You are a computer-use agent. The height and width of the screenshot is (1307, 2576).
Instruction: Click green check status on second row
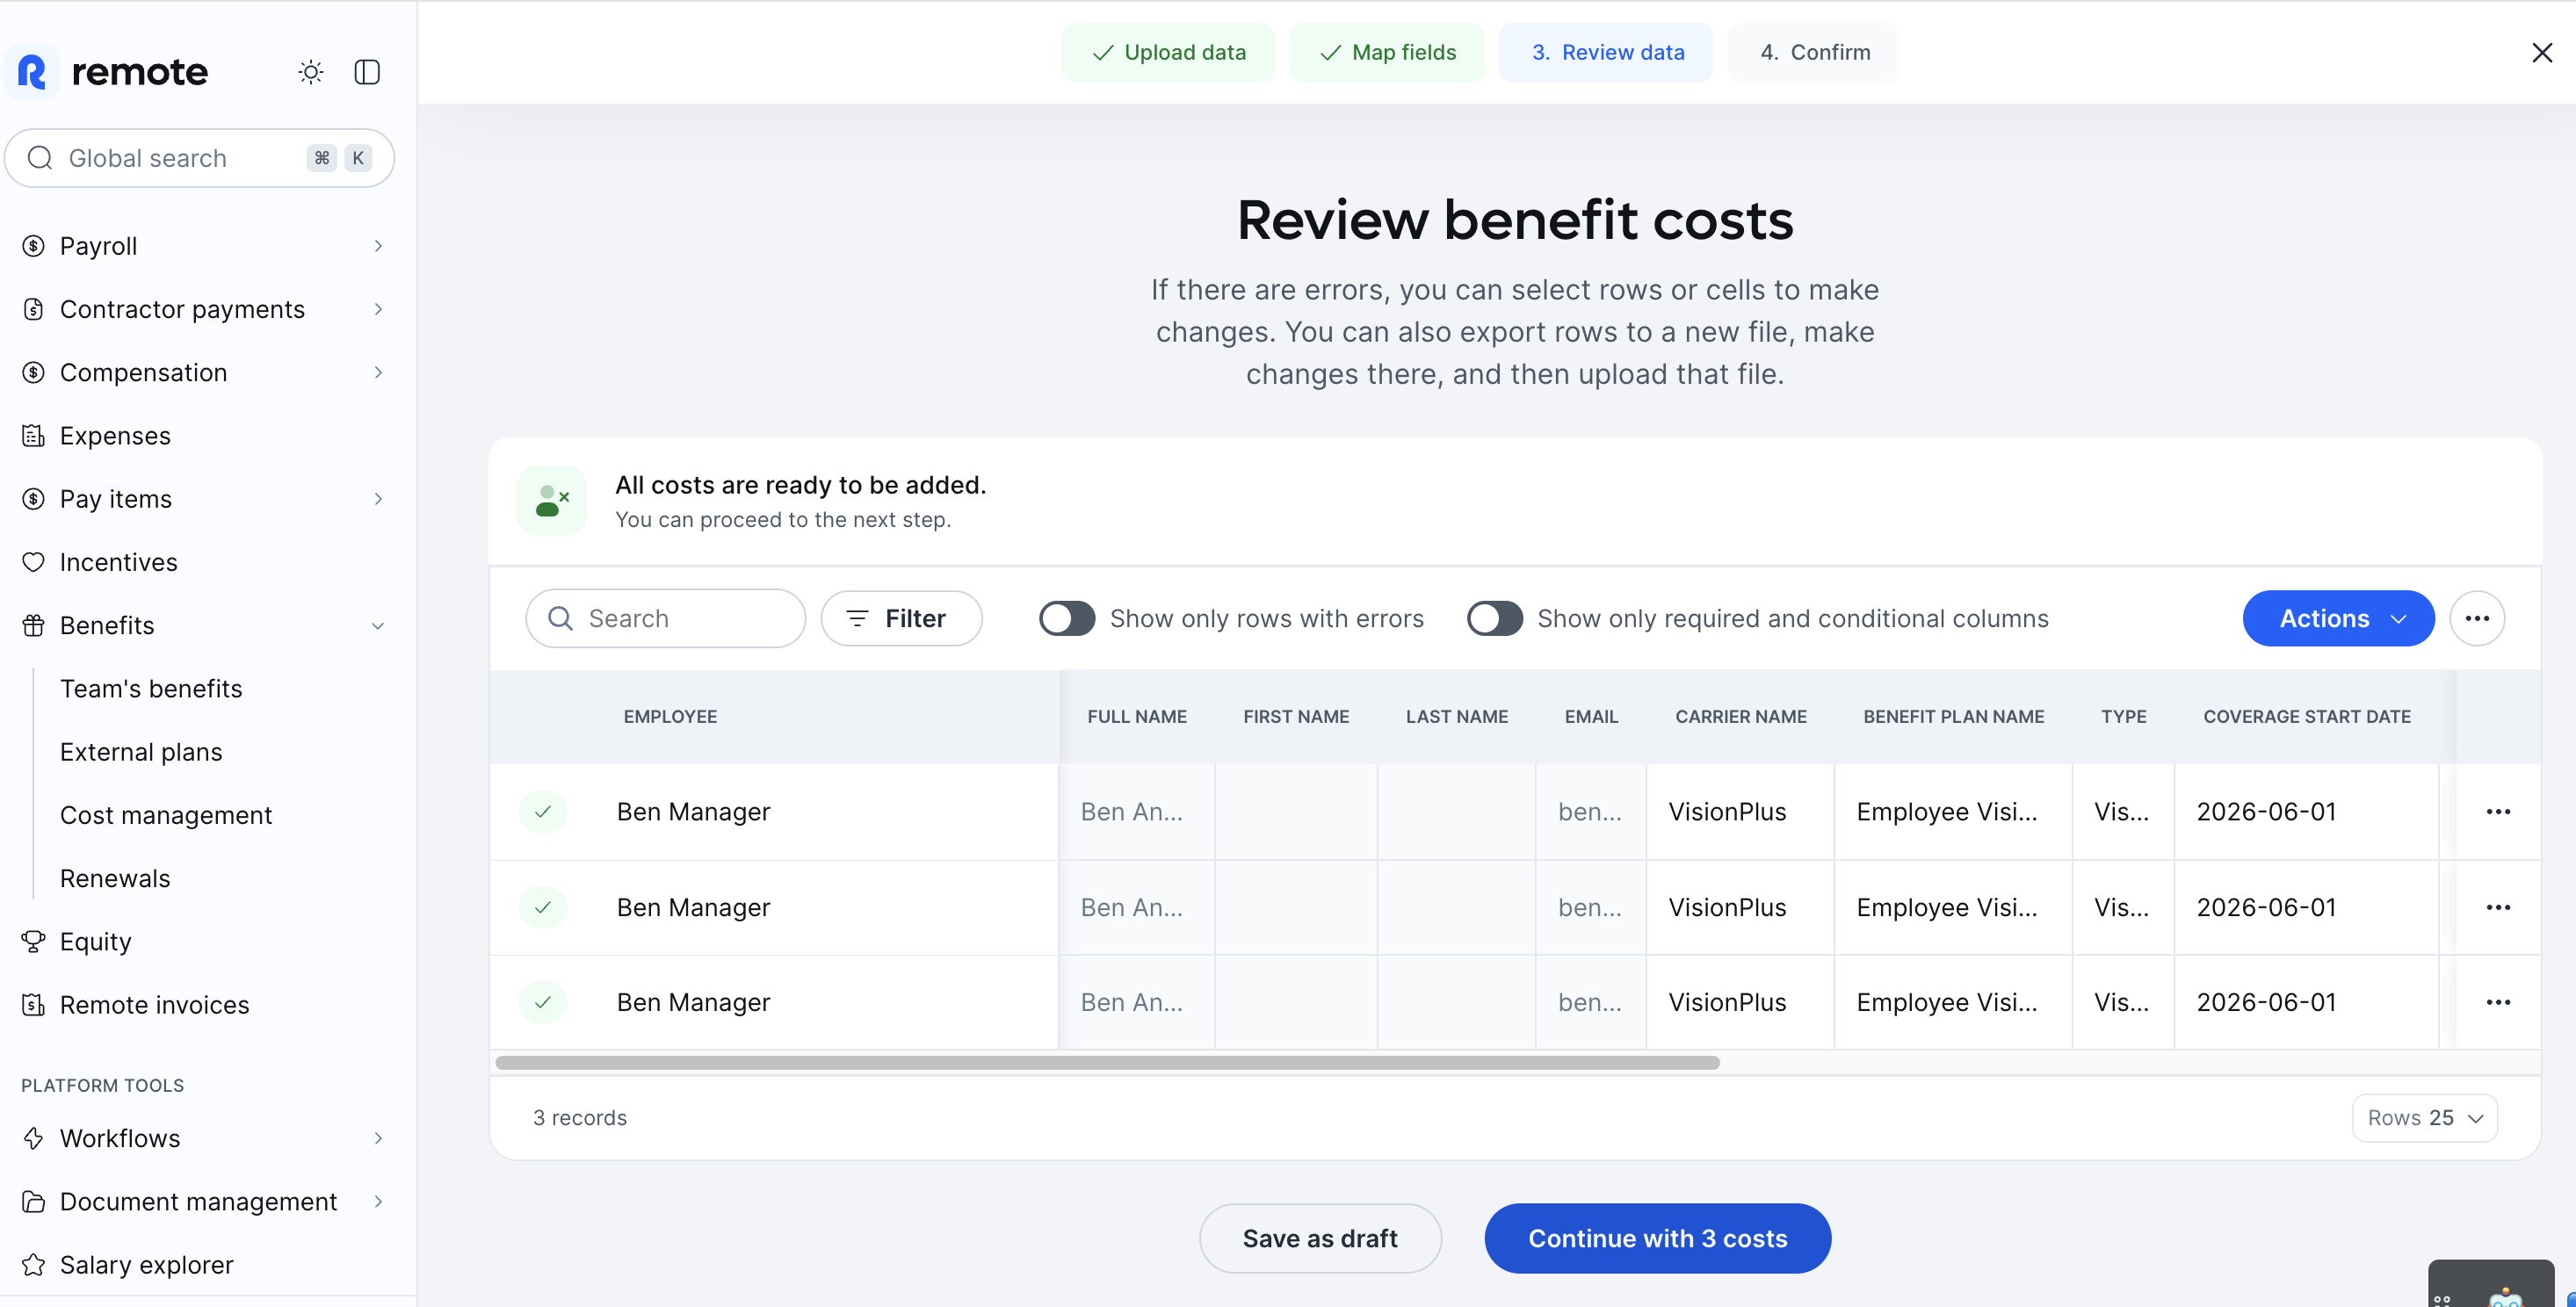[543, 907]
